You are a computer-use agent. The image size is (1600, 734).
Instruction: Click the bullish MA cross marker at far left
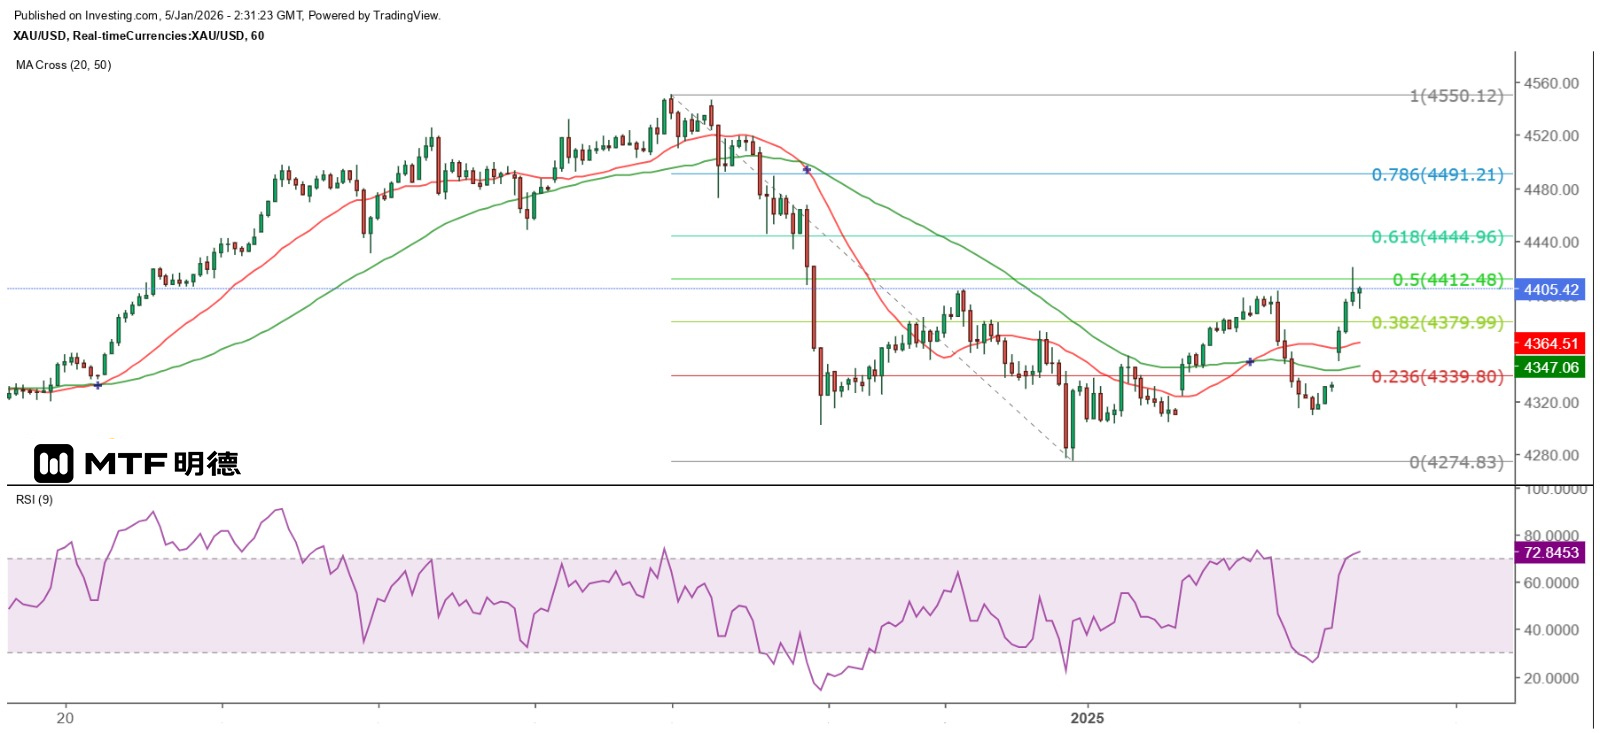97,385
